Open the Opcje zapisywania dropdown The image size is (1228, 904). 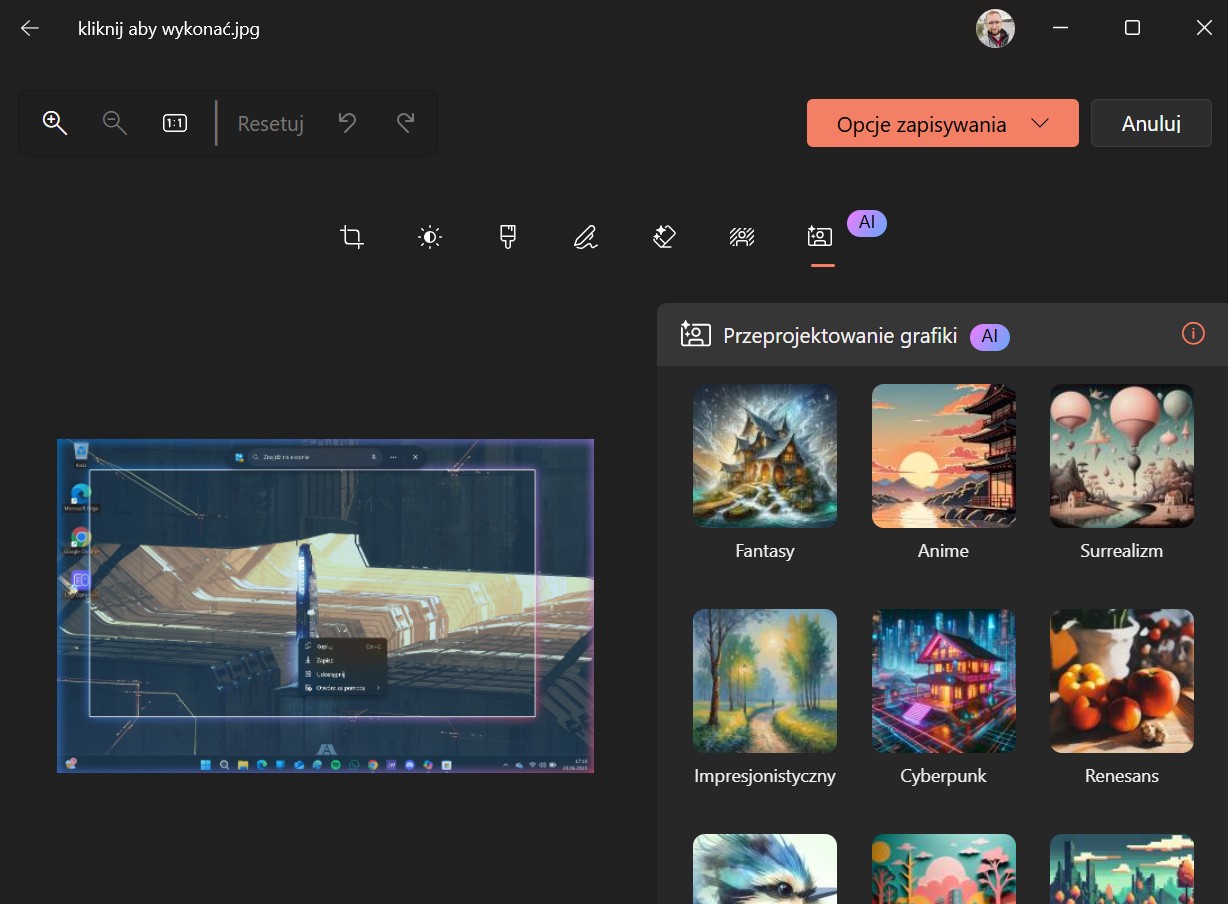(x=942, y=123)
